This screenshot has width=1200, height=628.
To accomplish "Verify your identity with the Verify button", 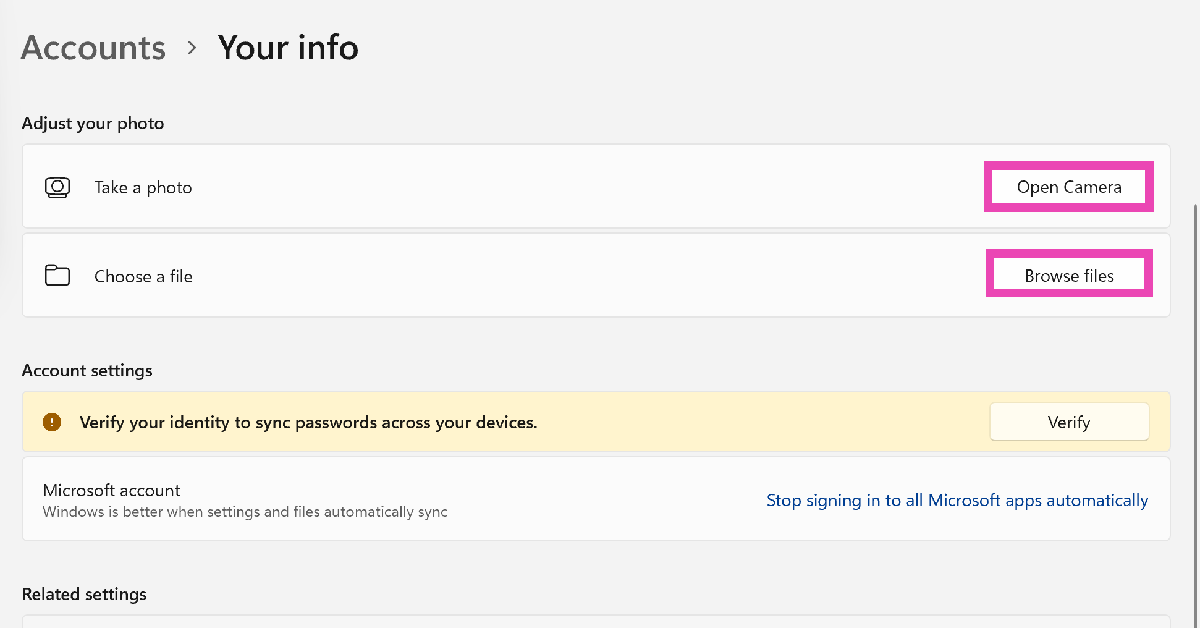I will 1069,422.
